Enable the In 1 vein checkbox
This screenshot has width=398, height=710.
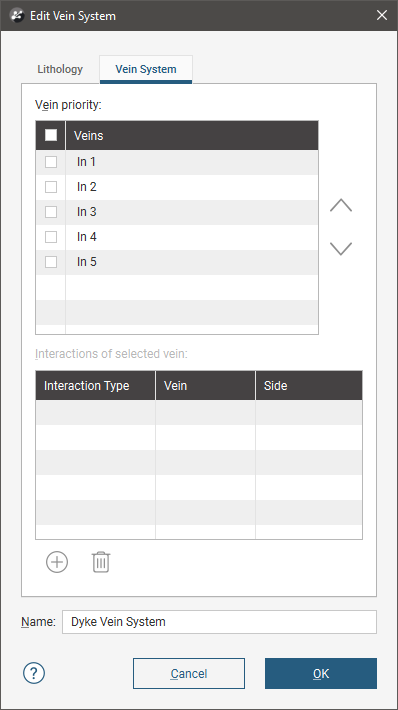(x=51, y=162)
